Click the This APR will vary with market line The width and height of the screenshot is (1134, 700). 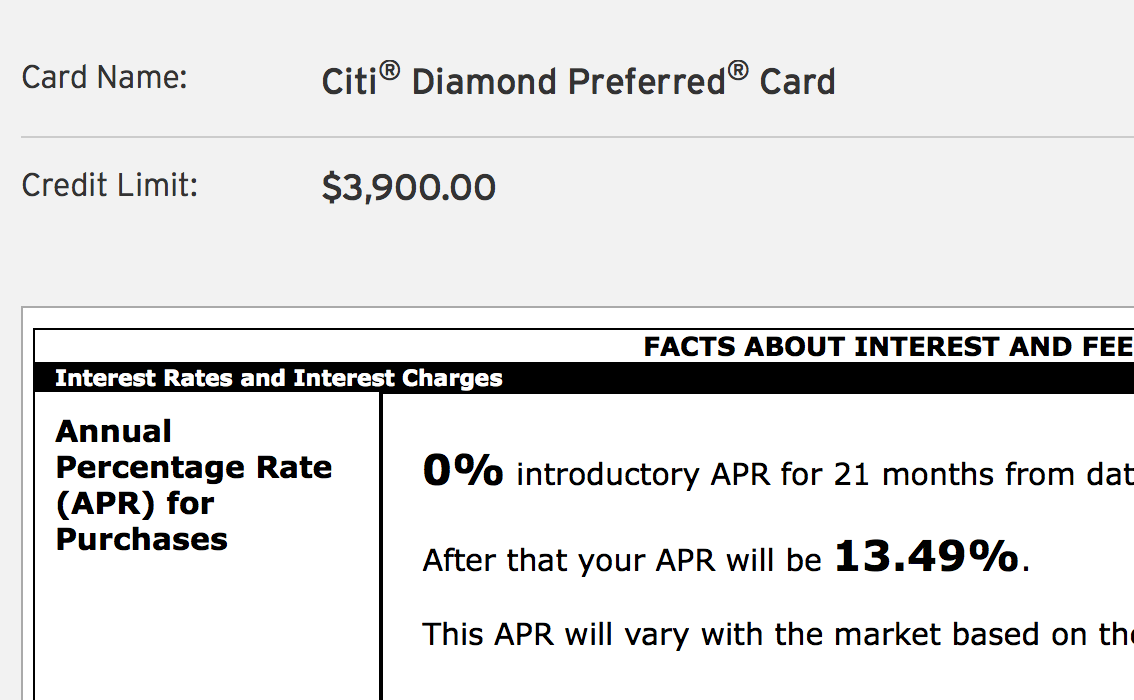click(778, 634)
